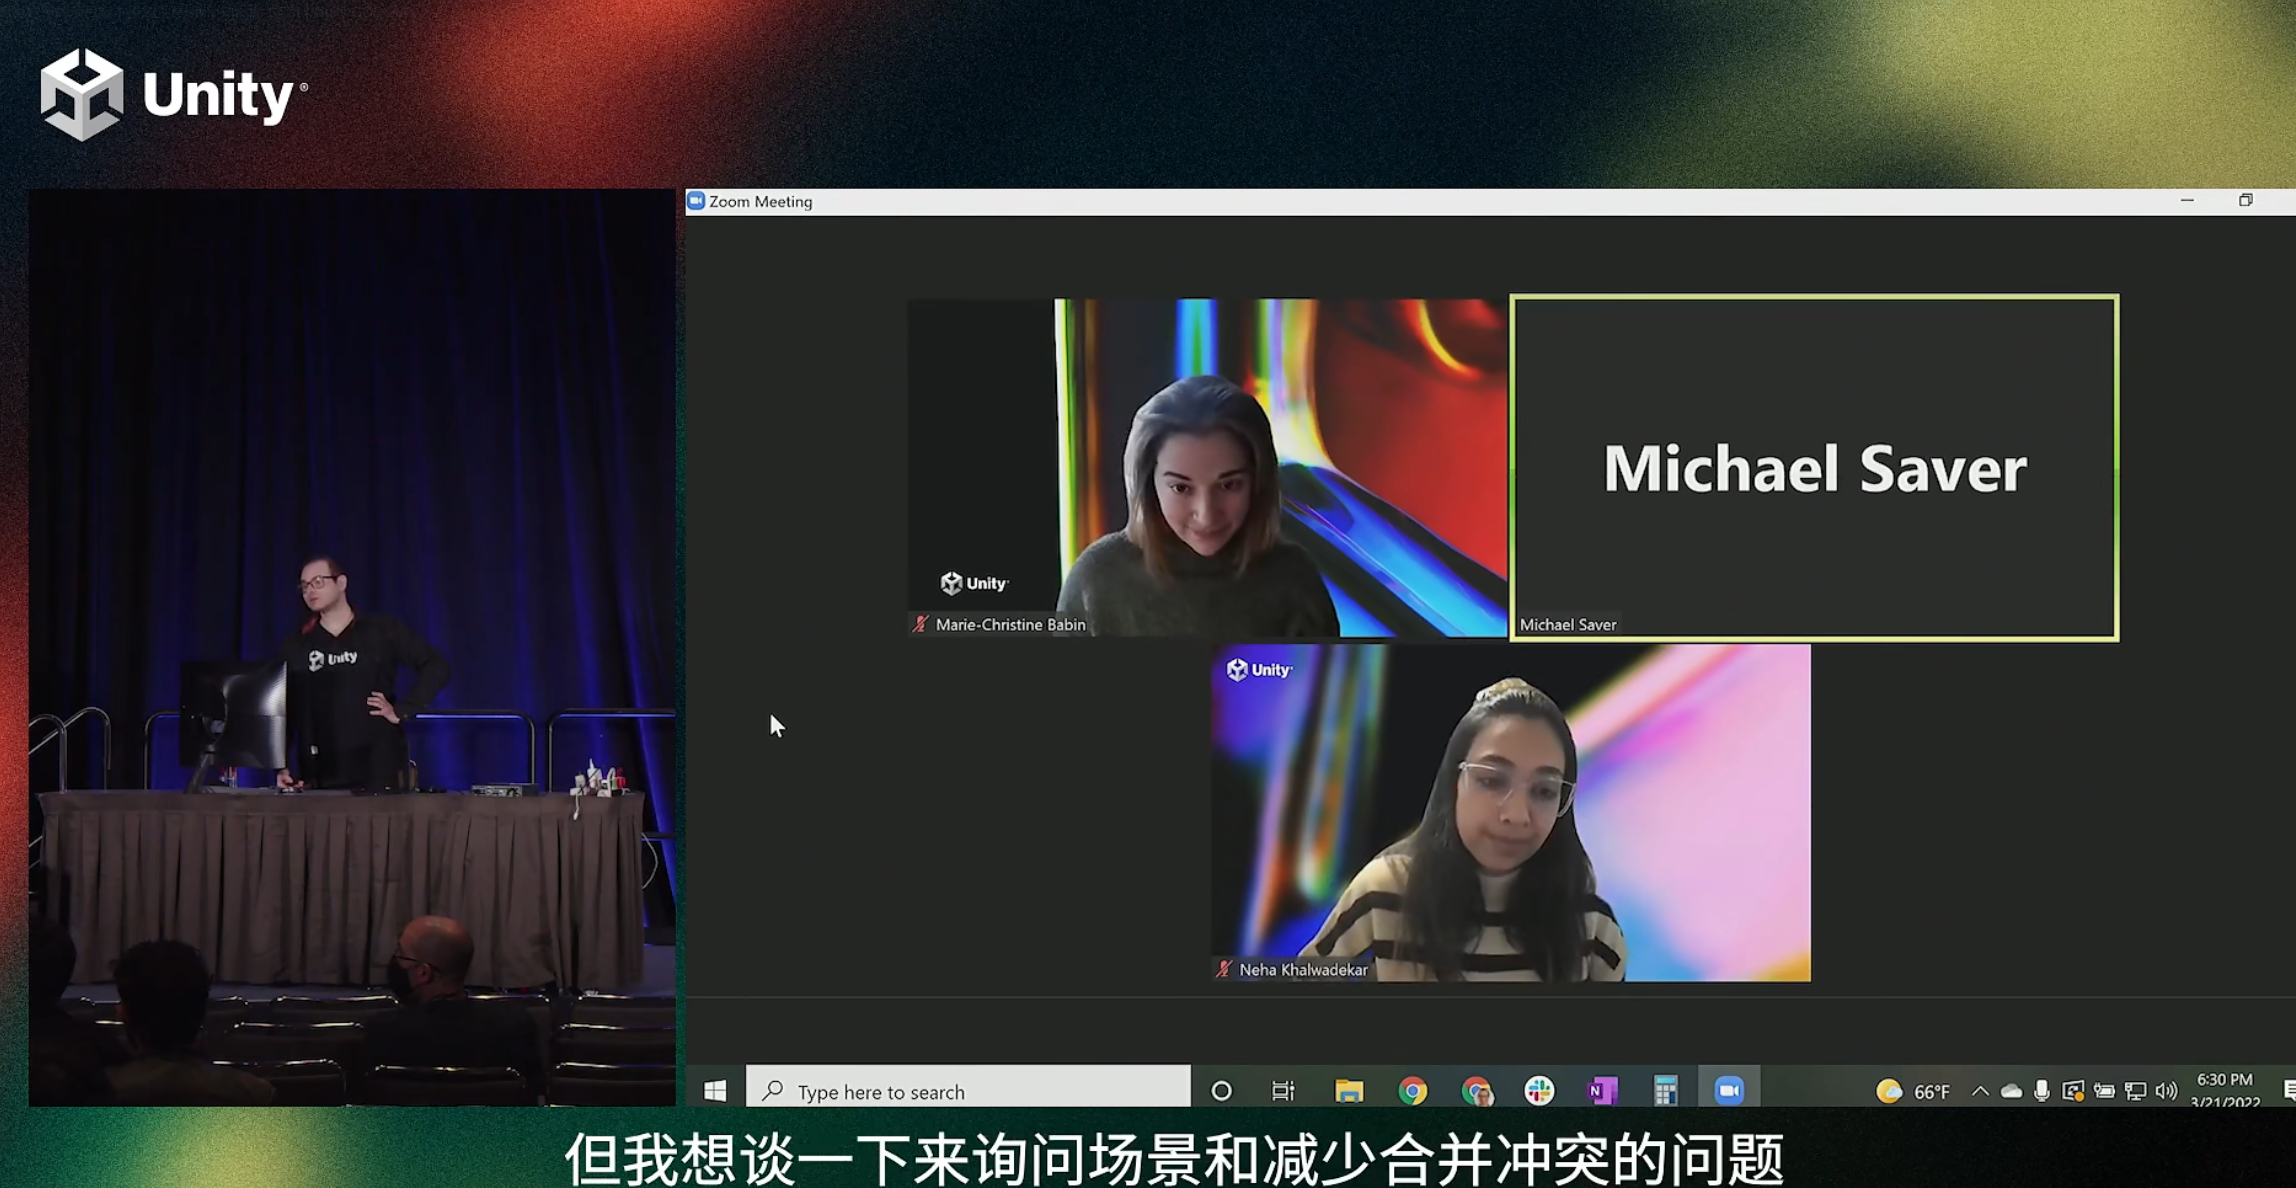Select Marie-Christine Babin's video tile
This screenshot has height=1188, width=2296.
[x=1207, y=468]
